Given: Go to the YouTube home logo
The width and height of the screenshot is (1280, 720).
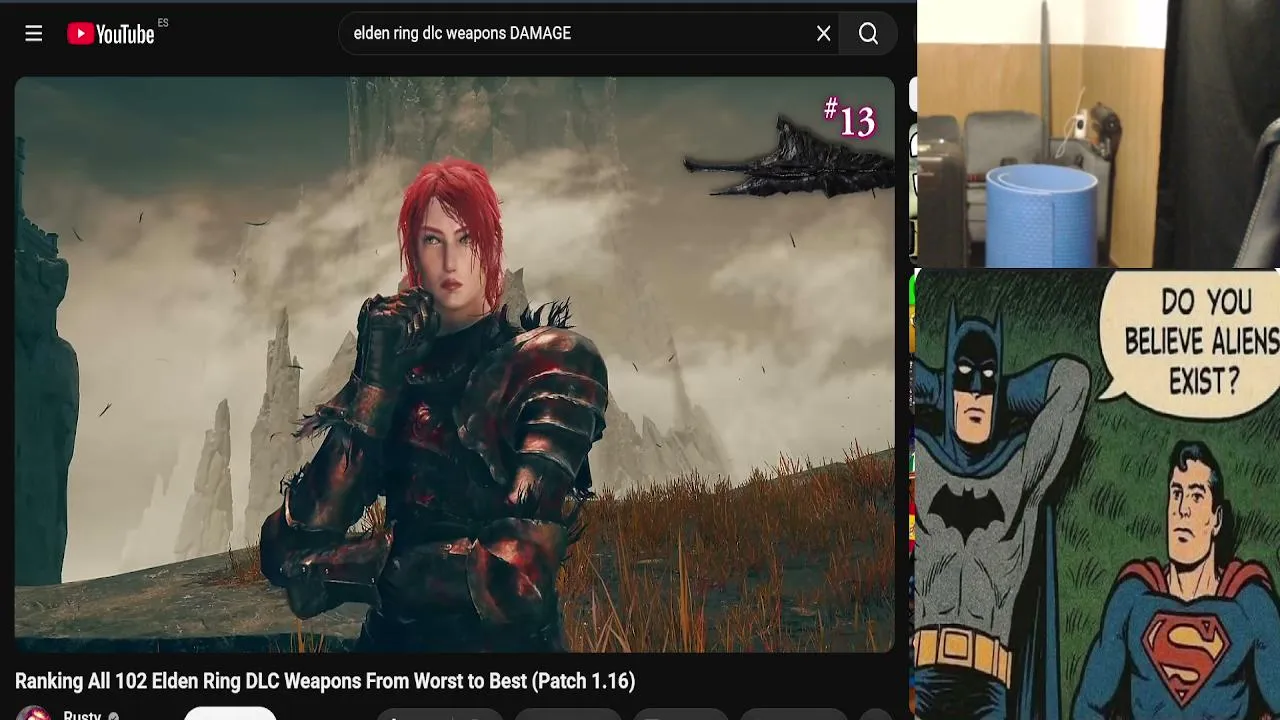Looking at the screenshot, I should 111,34.
